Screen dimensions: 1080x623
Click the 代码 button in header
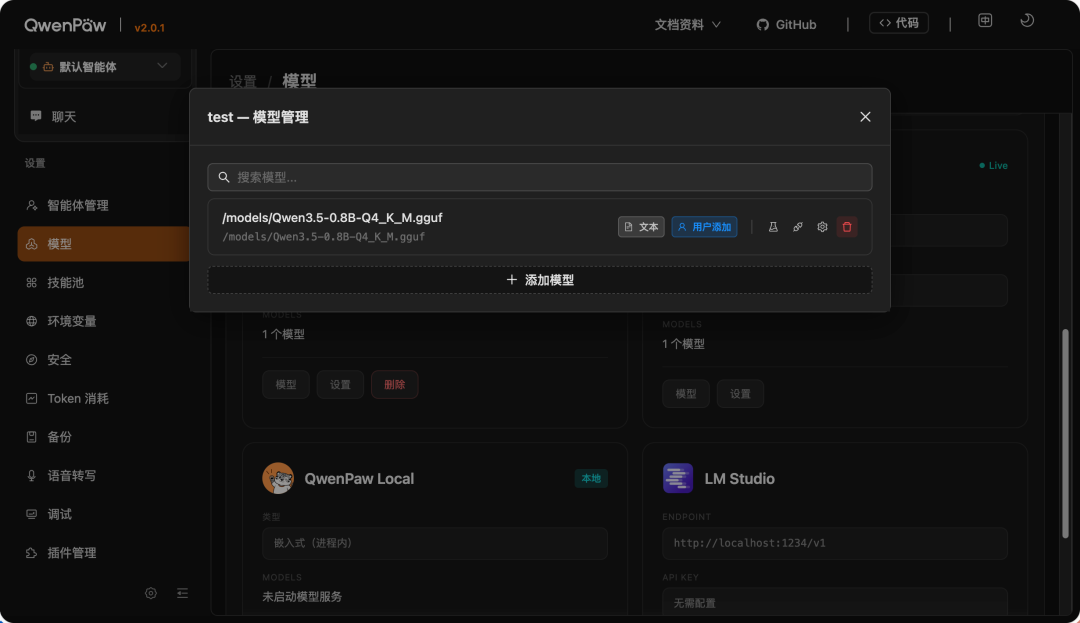coord(898,23)
